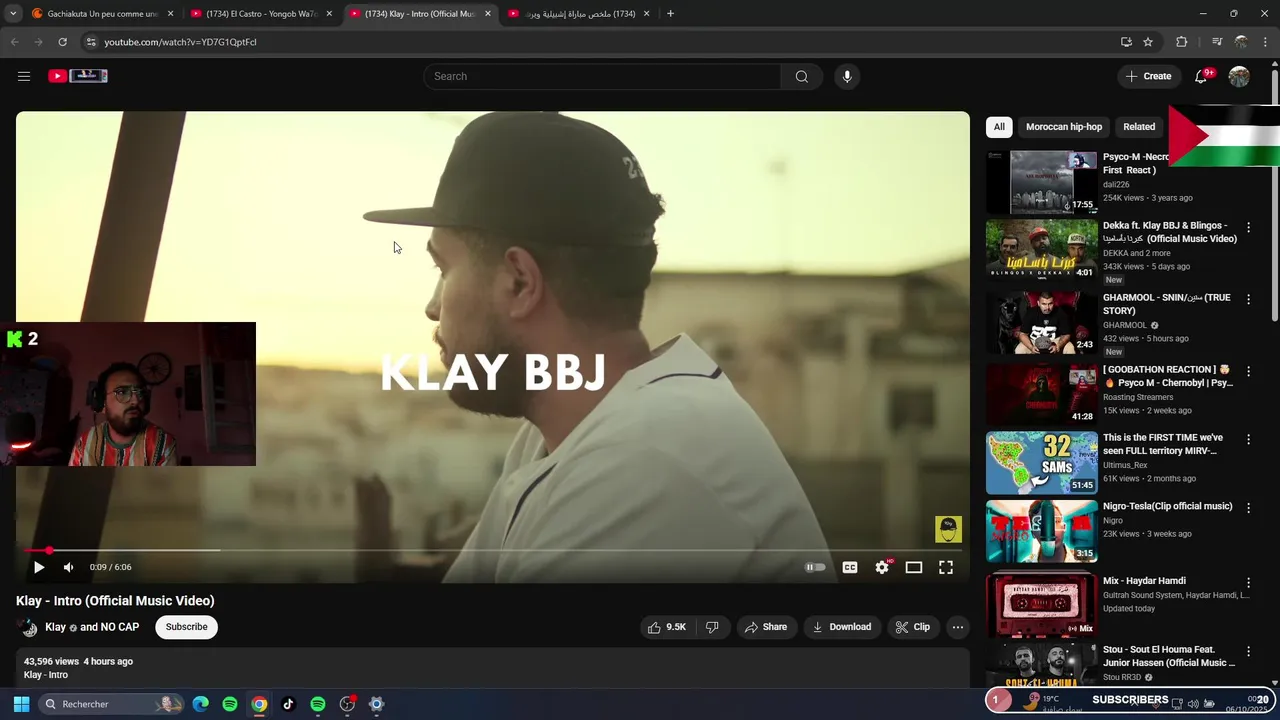The height and width of the screenshot is (720, 1280).
Task: Download the video
Action: click(842, 627)
